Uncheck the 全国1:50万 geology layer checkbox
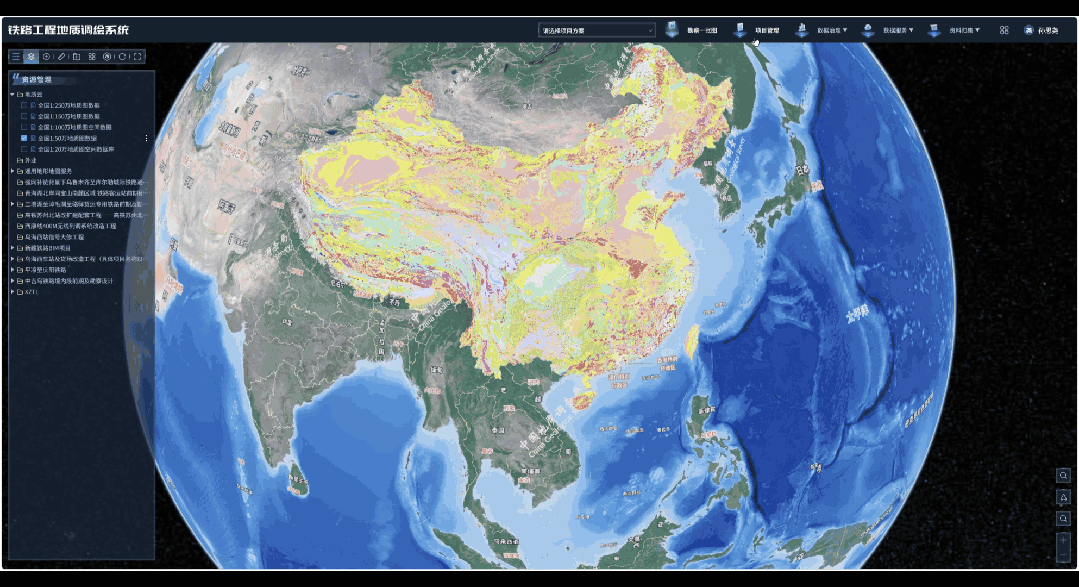 pos(24,138)
